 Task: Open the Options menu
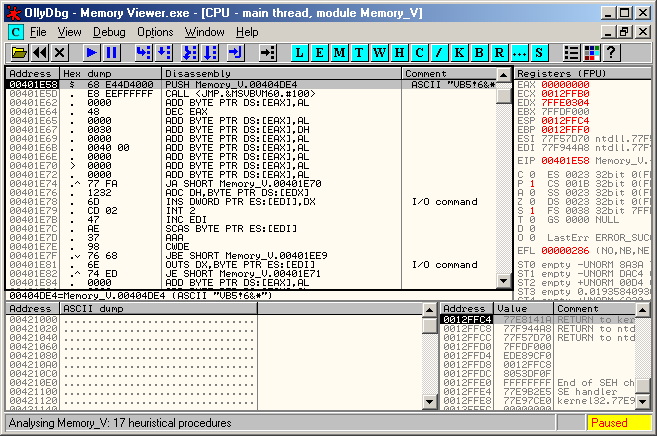click(x=155, y=32)
